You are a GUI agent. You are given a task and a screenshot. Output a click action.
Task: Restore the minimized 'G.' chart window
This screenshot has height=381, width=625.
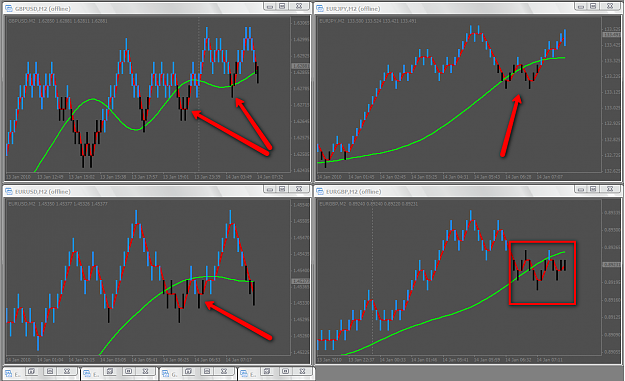[x=188, y=371]
